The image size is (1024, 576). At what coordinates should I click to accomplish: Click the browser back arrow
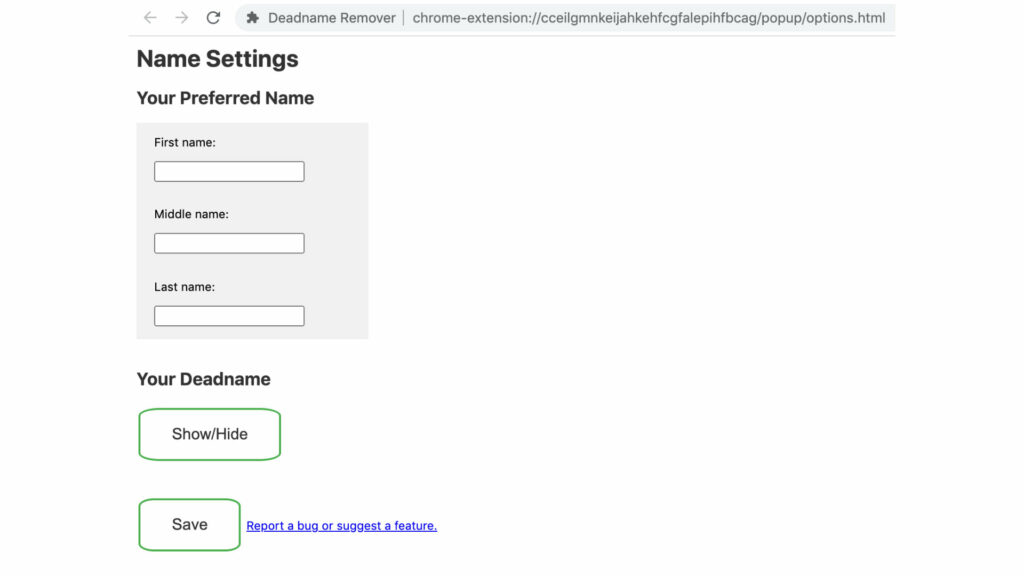[x=150, y=18]
